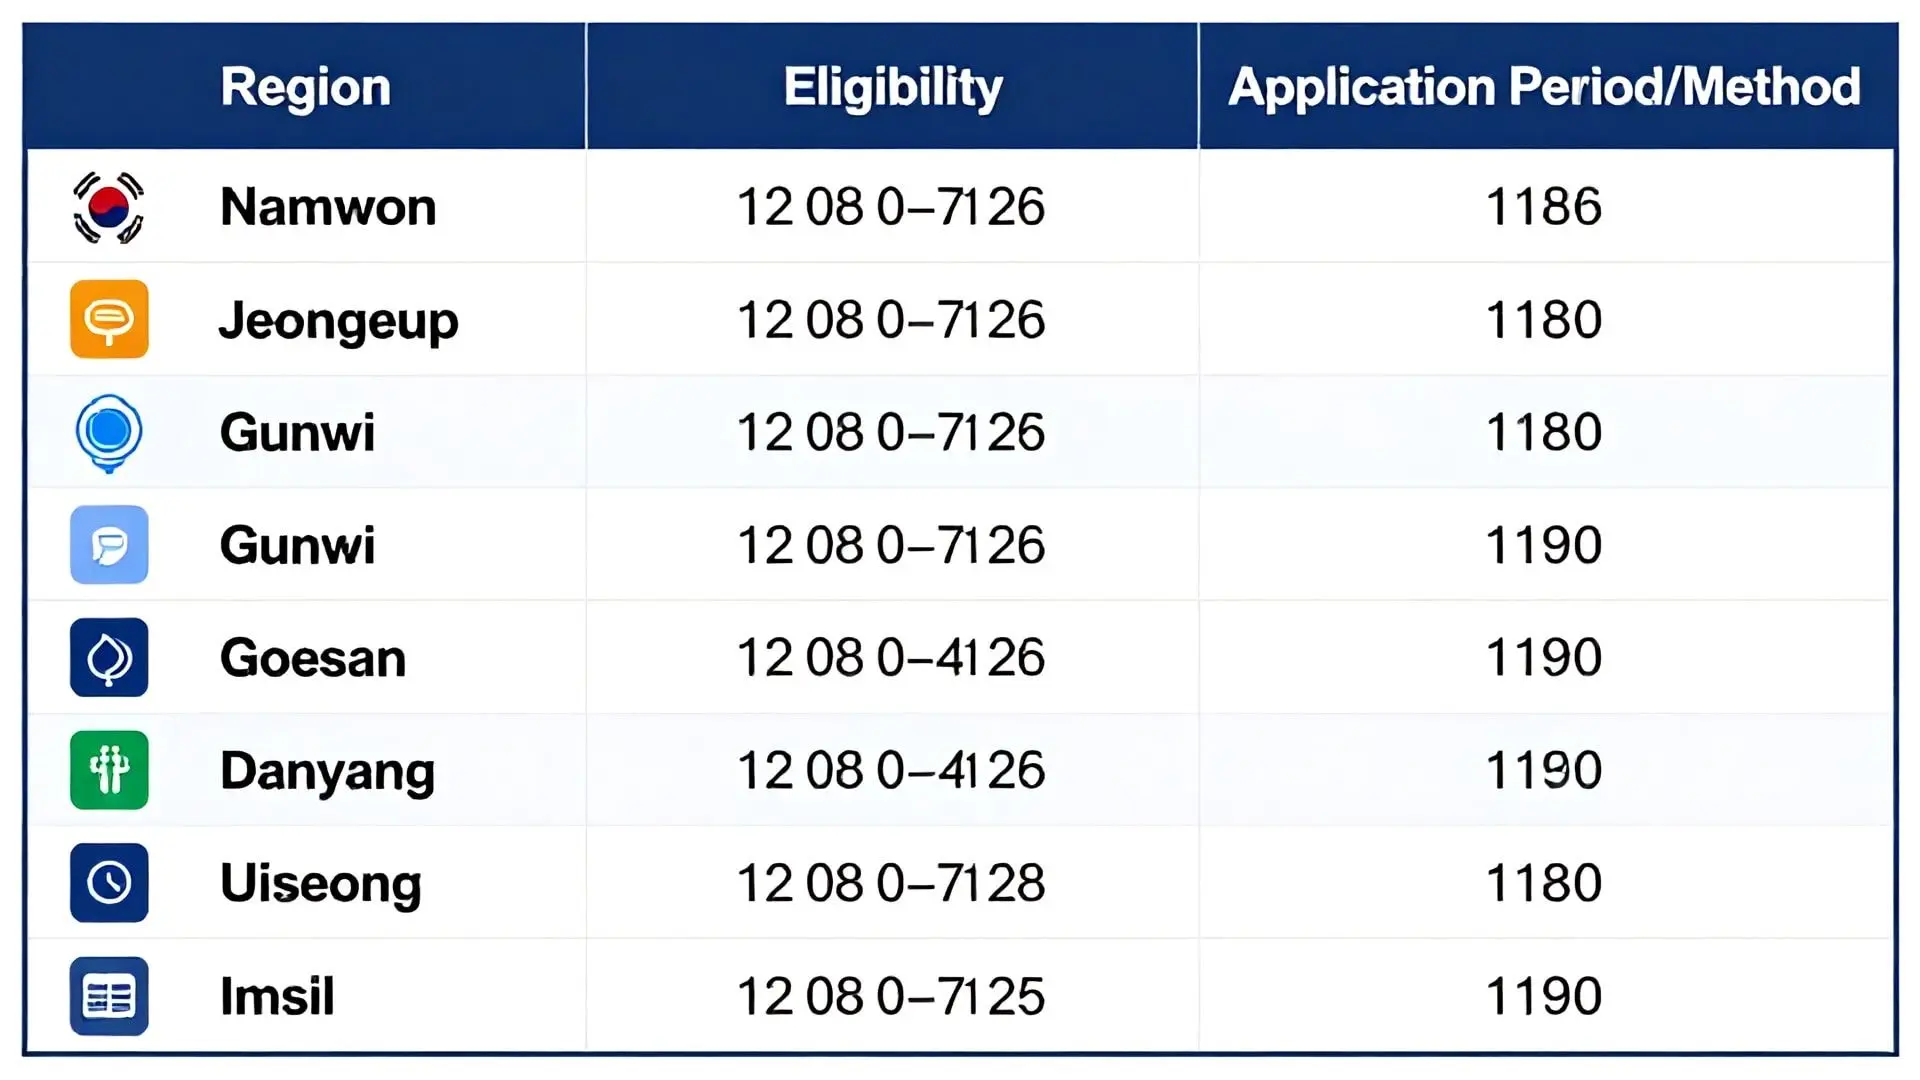Click the 1186 value in Namwon row

[1543, 208]
